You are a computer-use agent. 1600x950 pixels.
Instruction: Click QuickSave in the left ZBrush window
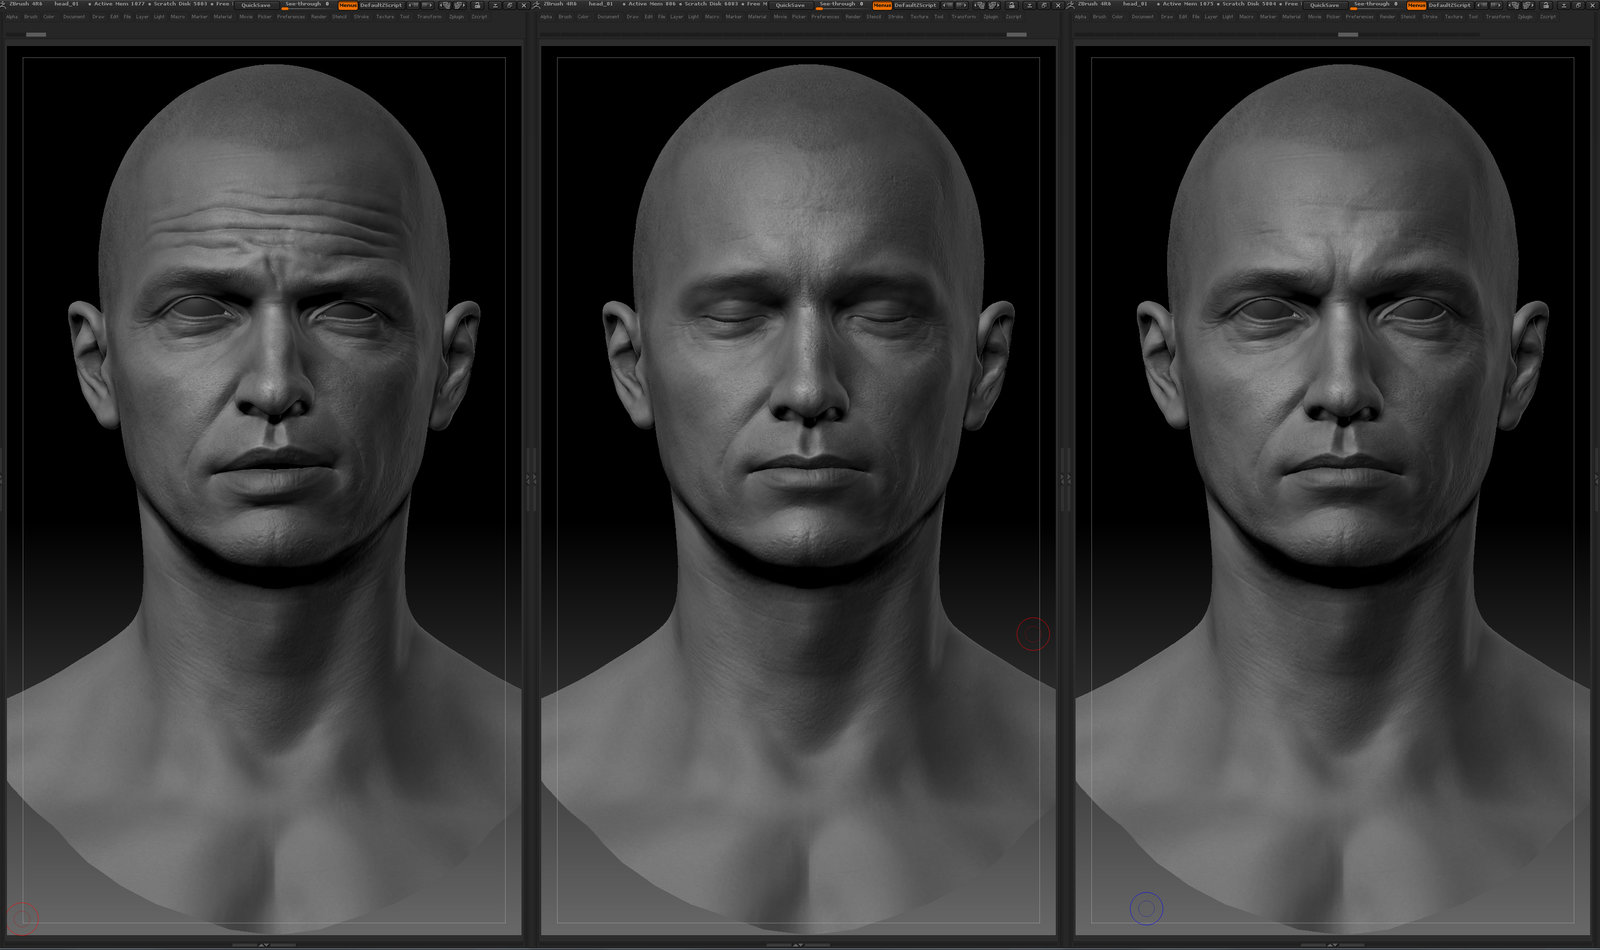(256, 5)
